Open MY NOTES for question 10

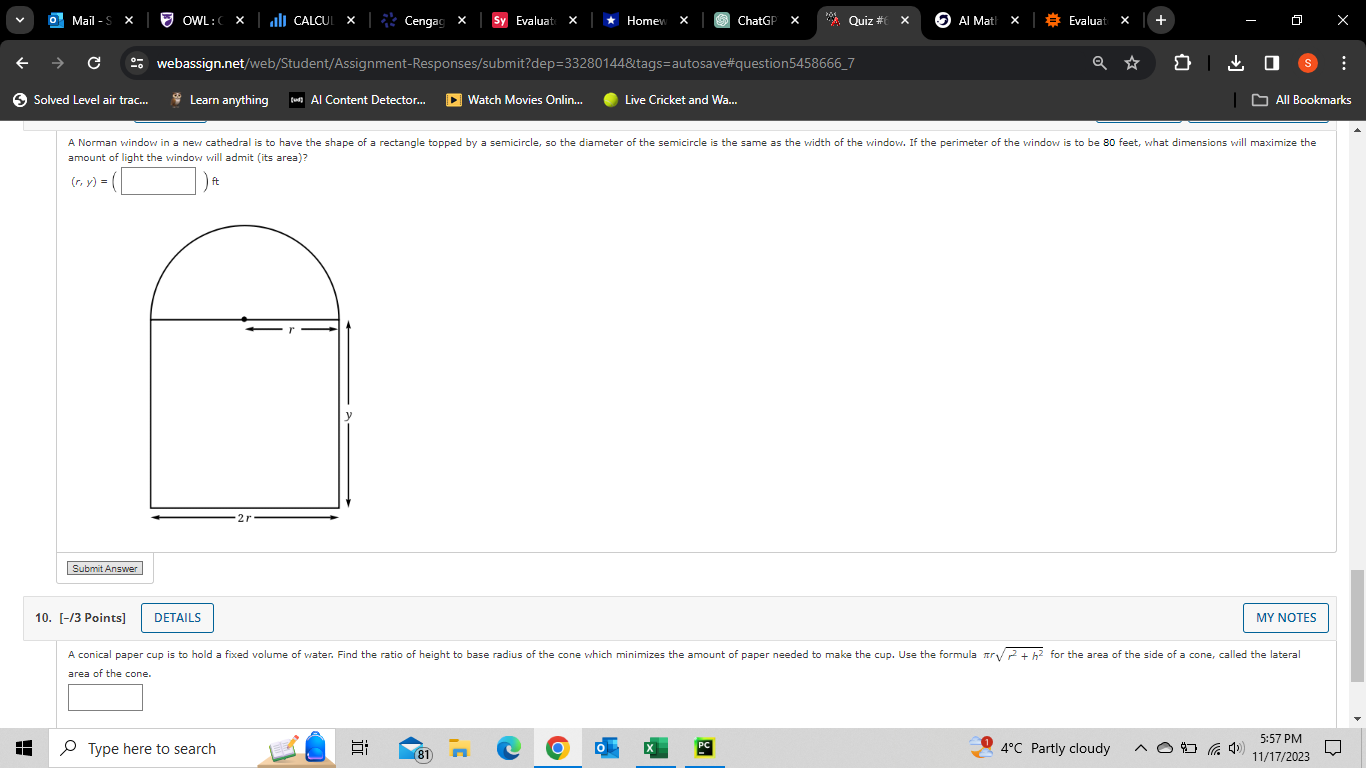[1285, 617]
